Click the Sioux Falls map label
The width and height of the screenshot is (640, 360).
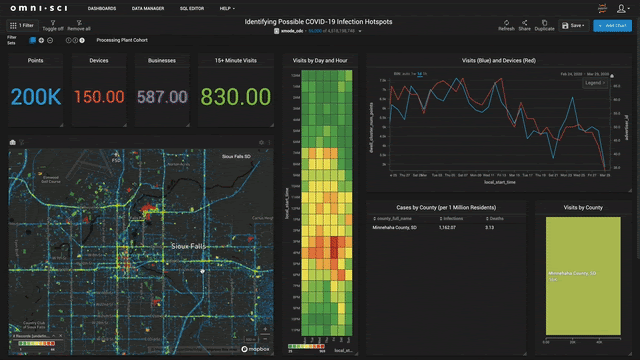189,246
